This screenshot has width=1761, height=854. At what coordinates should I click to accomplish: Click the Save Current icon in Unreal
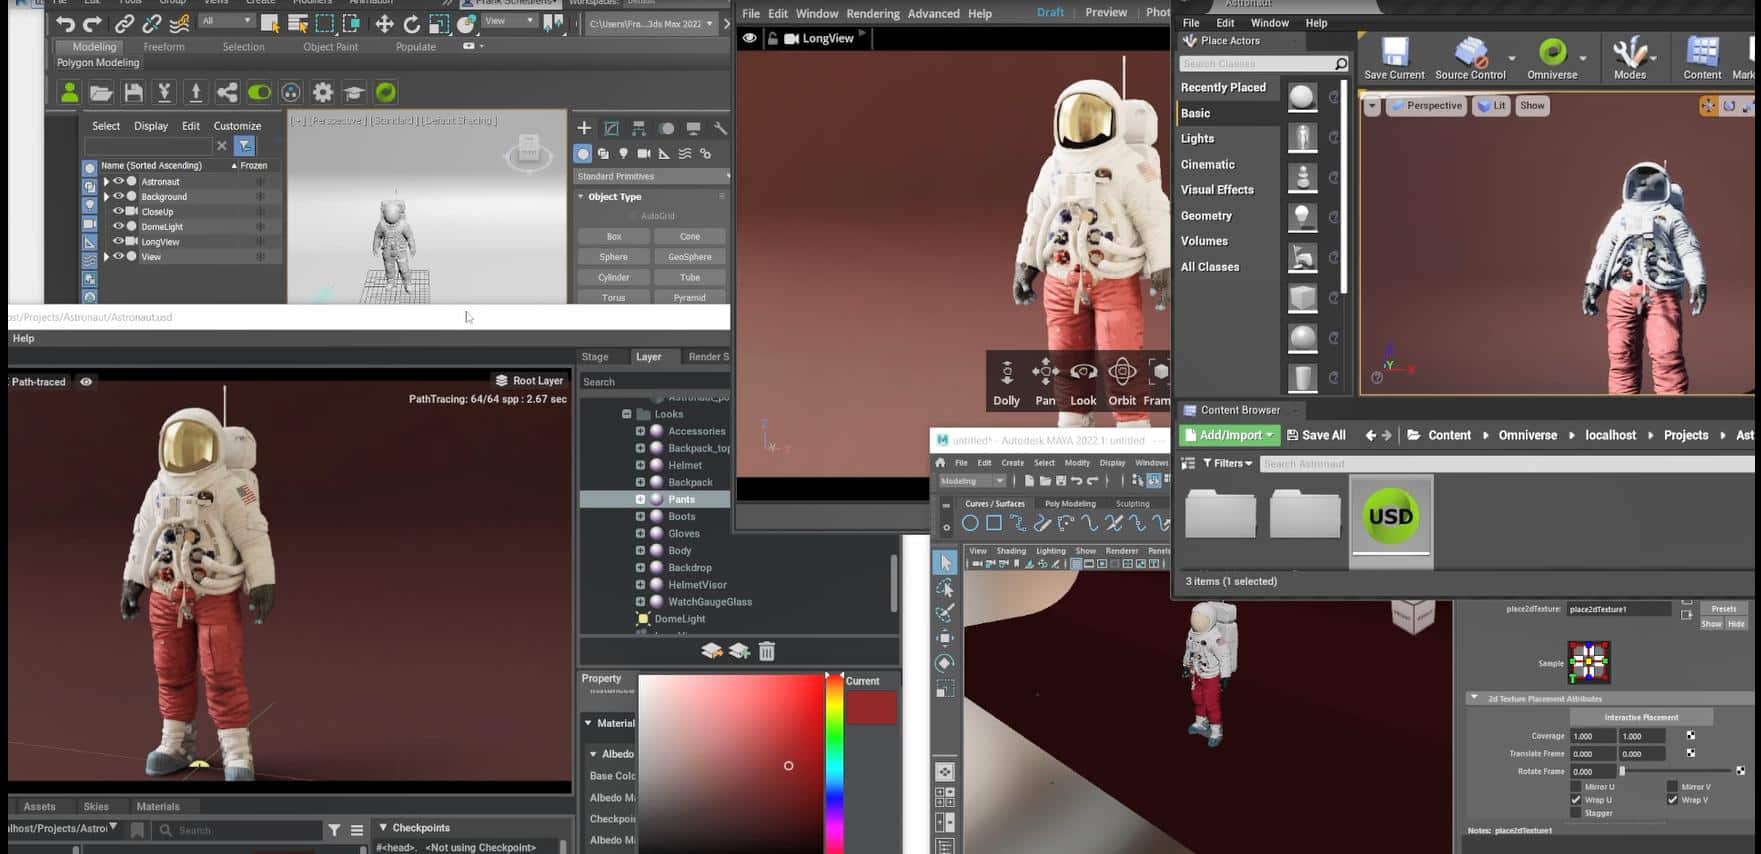(x=1394, y=53)
